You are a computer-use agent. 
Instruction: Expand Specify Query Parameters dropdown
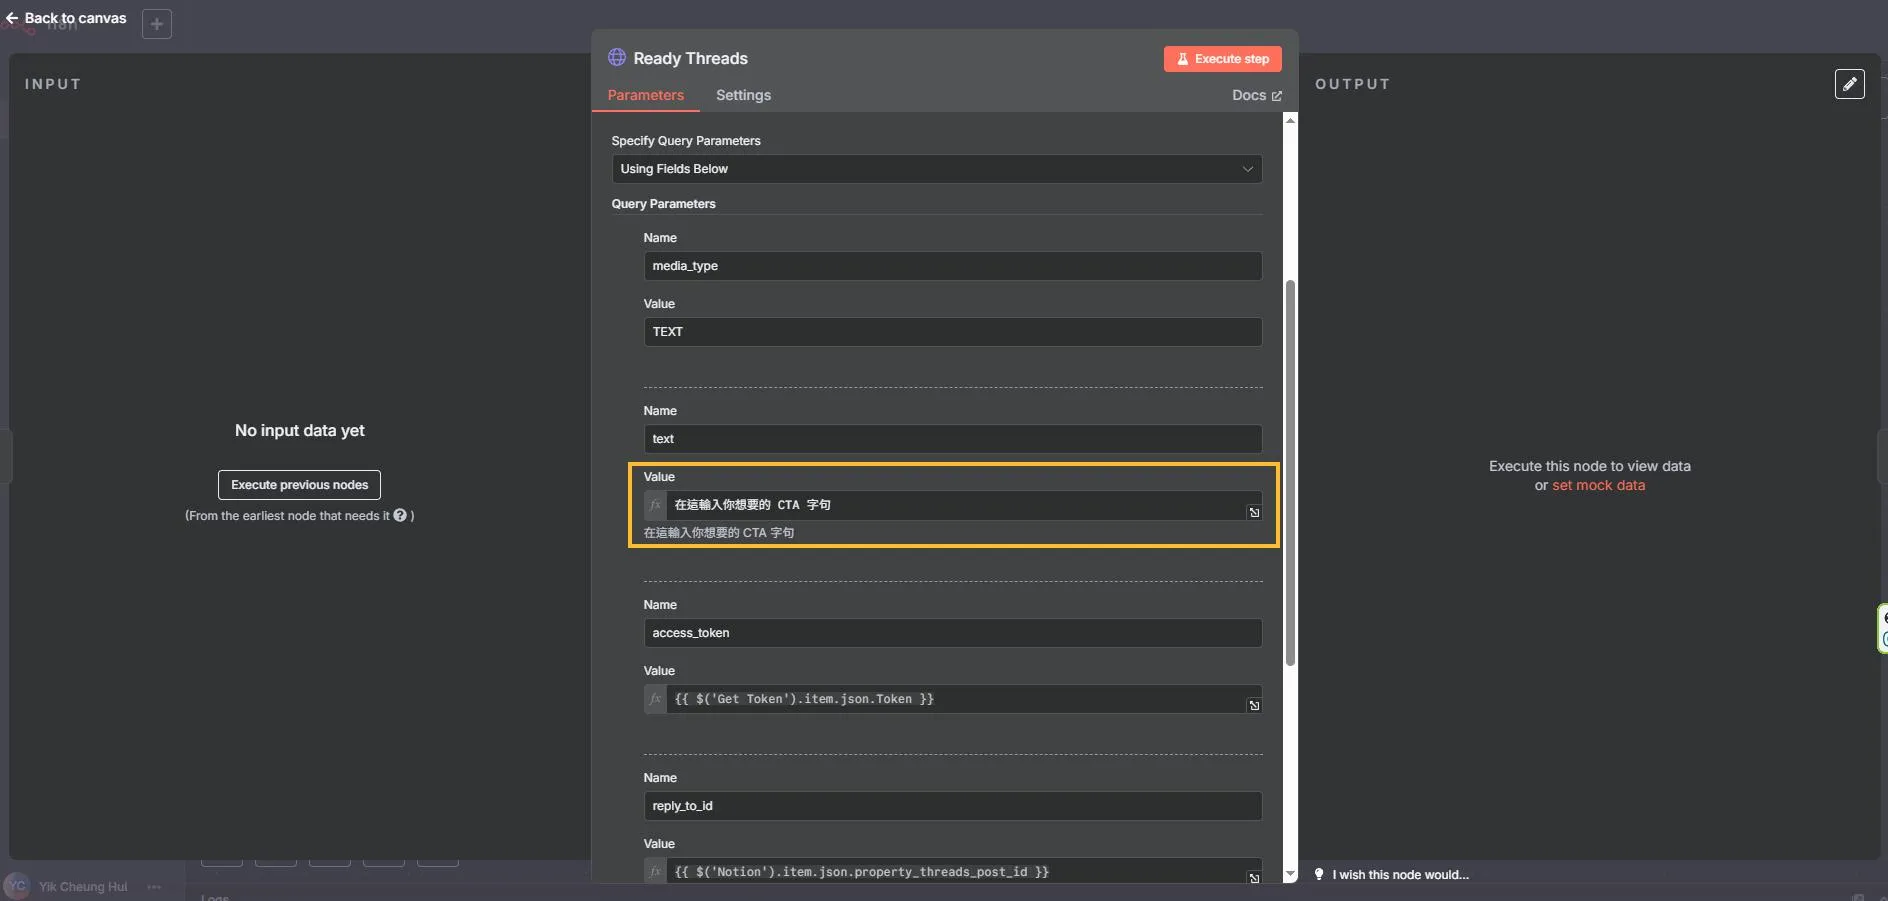[935, 169]
